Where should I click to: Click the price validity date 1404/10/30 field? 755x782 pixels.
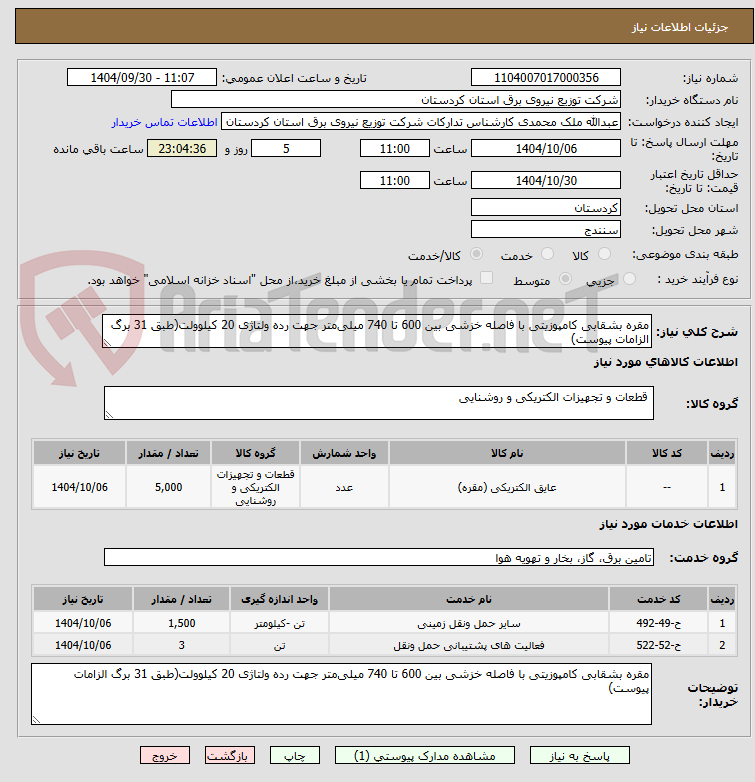[546, 181]
